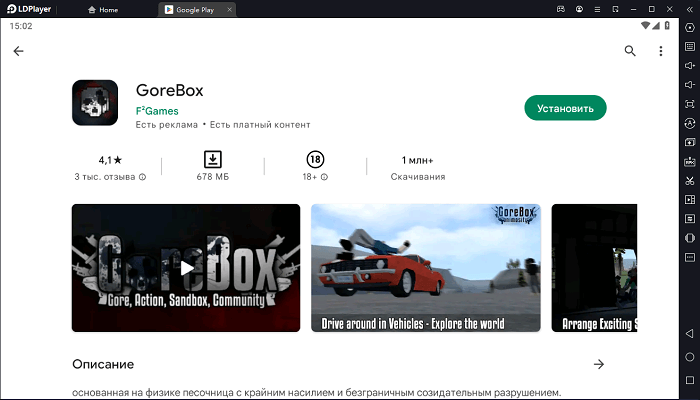Click the video recorder icon in sidebar
The height and width of the screenshot is (400, 700).
click(690, 200)
